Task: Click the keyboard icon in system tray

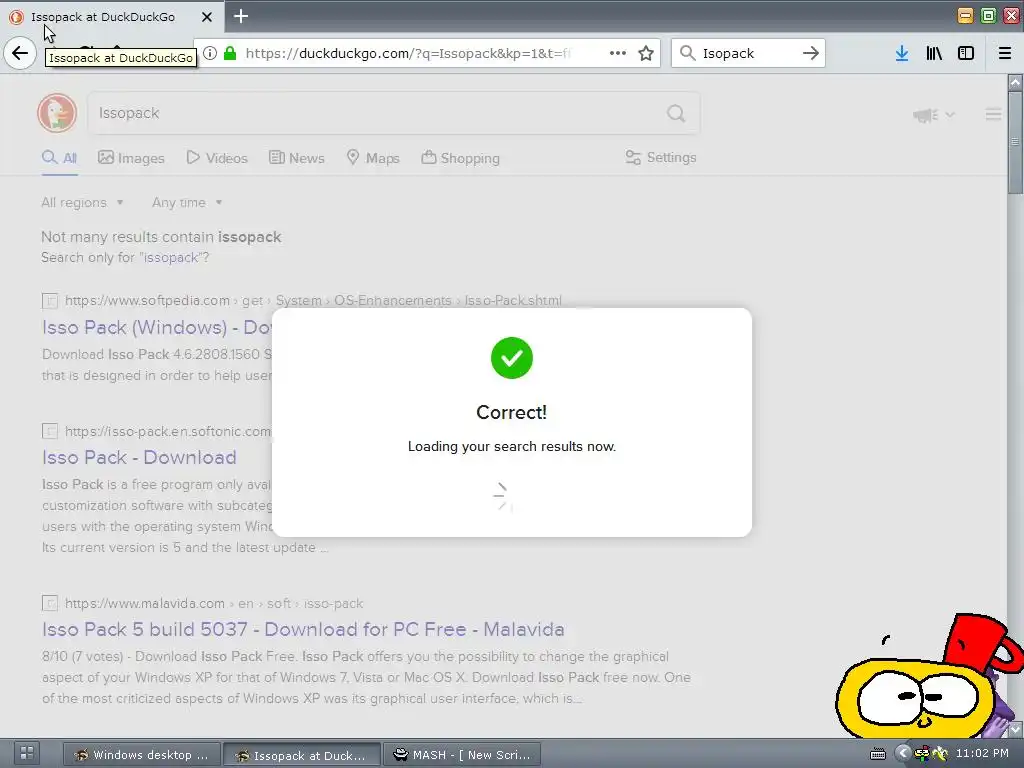Action: (878, 754)
